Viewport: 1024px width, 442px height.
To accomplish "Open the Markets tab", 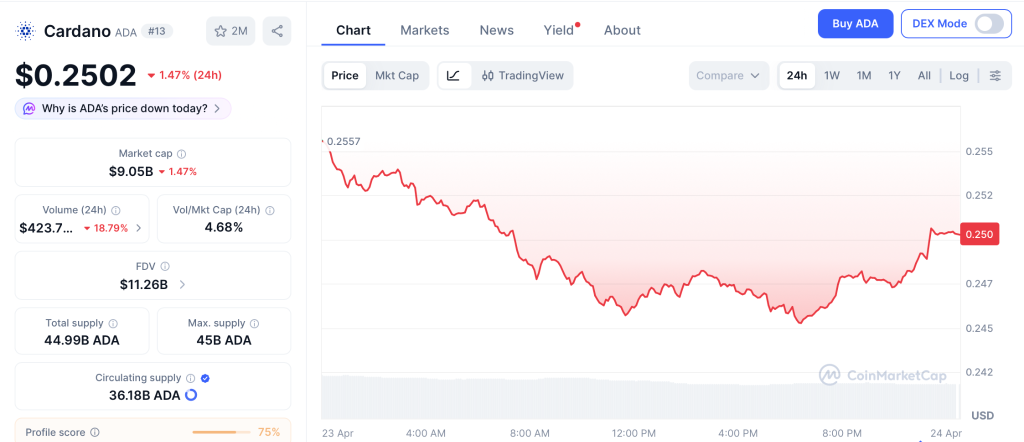I will 425,30.
